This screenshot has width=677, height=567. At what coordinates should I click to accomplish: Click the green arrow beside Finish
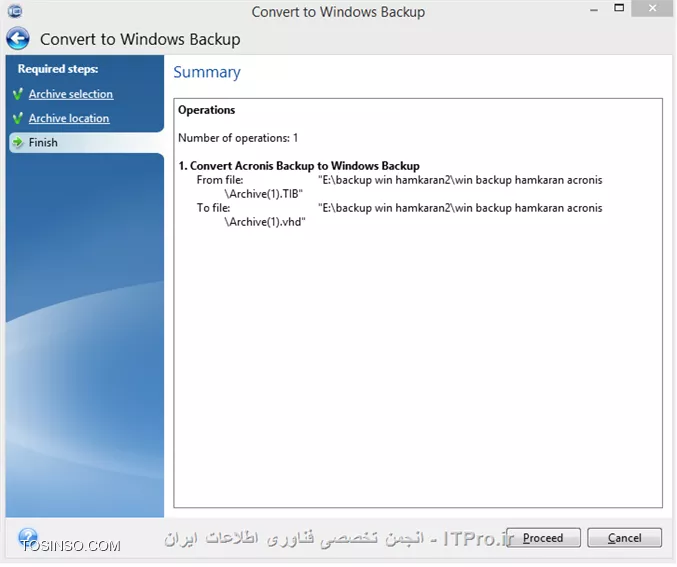[x=18, y=142]
